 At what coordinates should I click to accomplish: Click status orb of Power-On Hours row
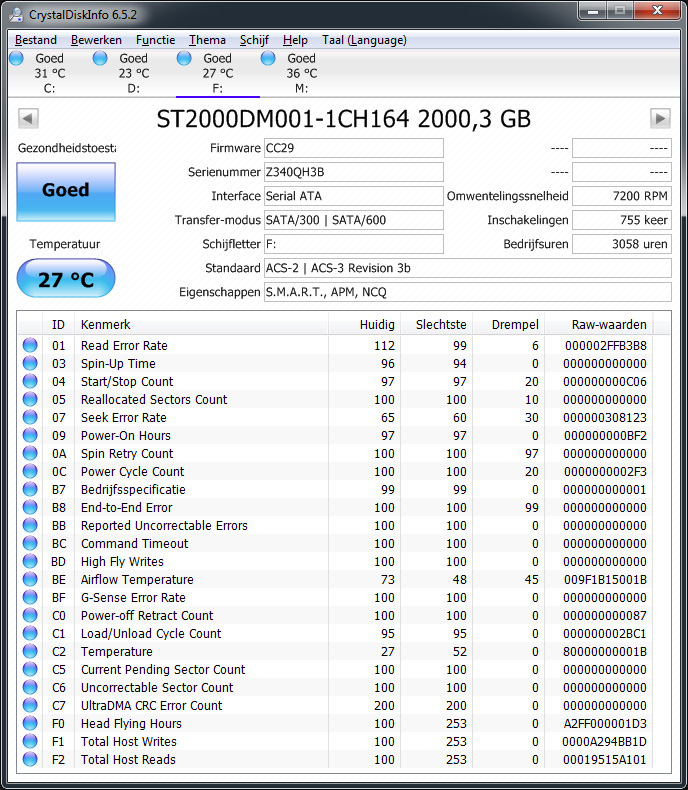pyautogui.click(x=30, y=435)
